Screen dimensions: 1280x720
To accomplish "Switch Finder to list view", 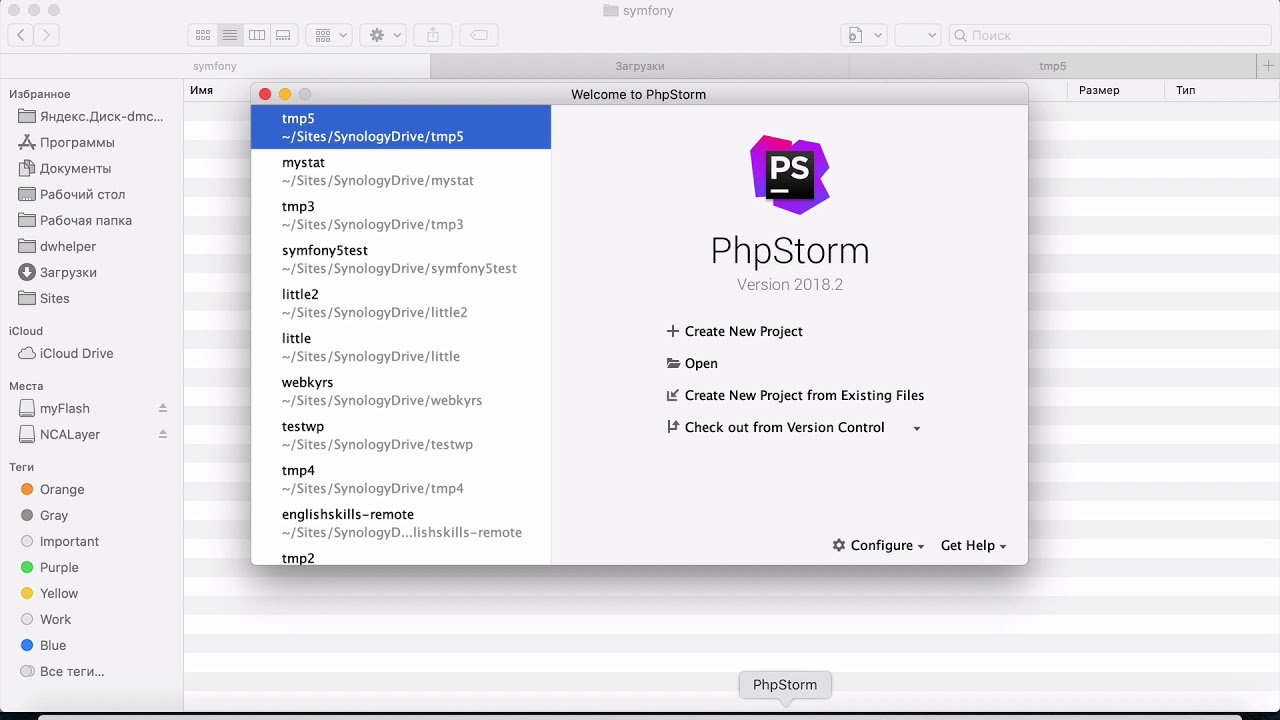I will pyautogui.click(x=230, y=35).
